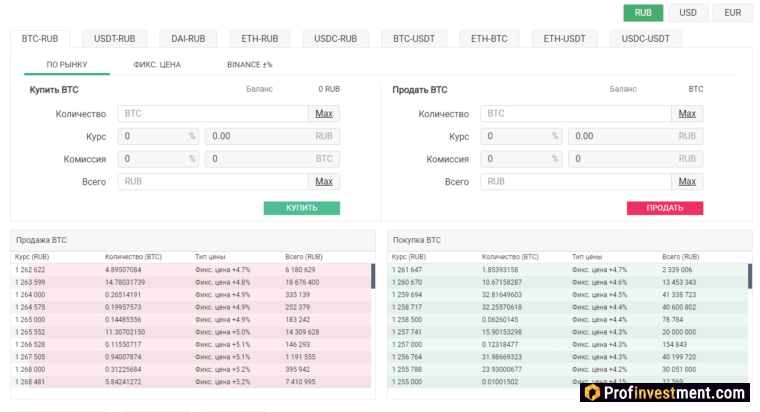Click Max next to buy Всего field
This screenshot has height=412, width=760.
tap(324, 182)
